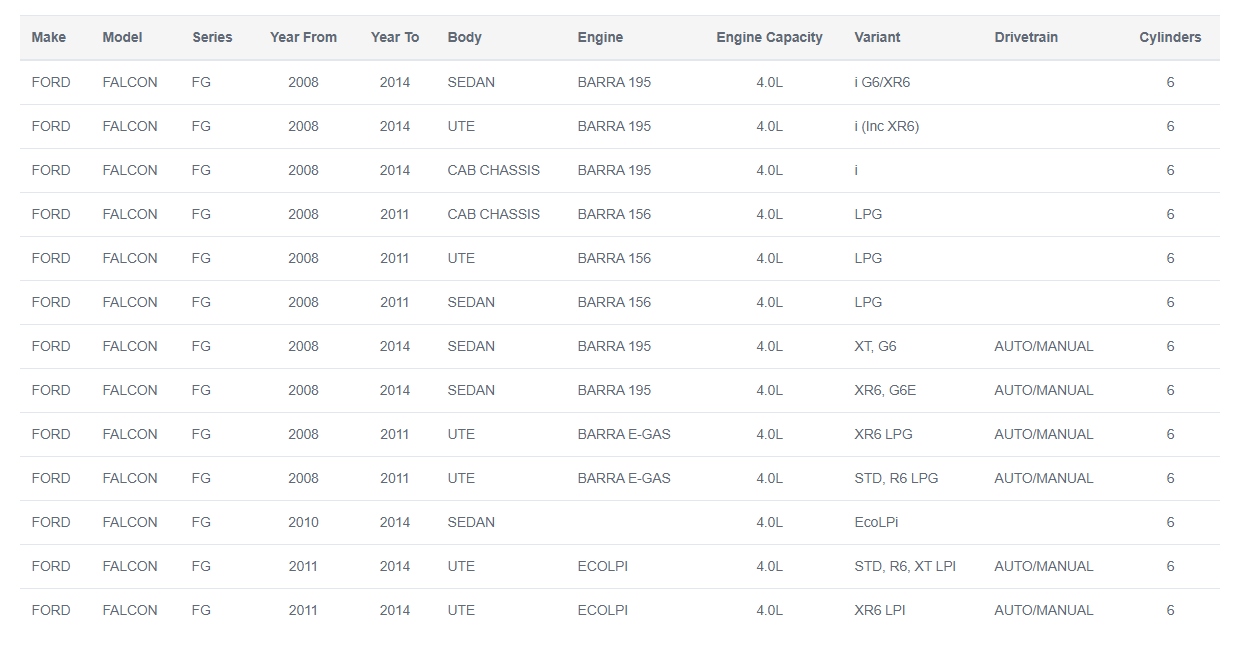Click Engine 'BARRA E-GAS' in XR6 LPG row
The width and height of the screenshot is (1238, 667).
[x=624, y=434]
